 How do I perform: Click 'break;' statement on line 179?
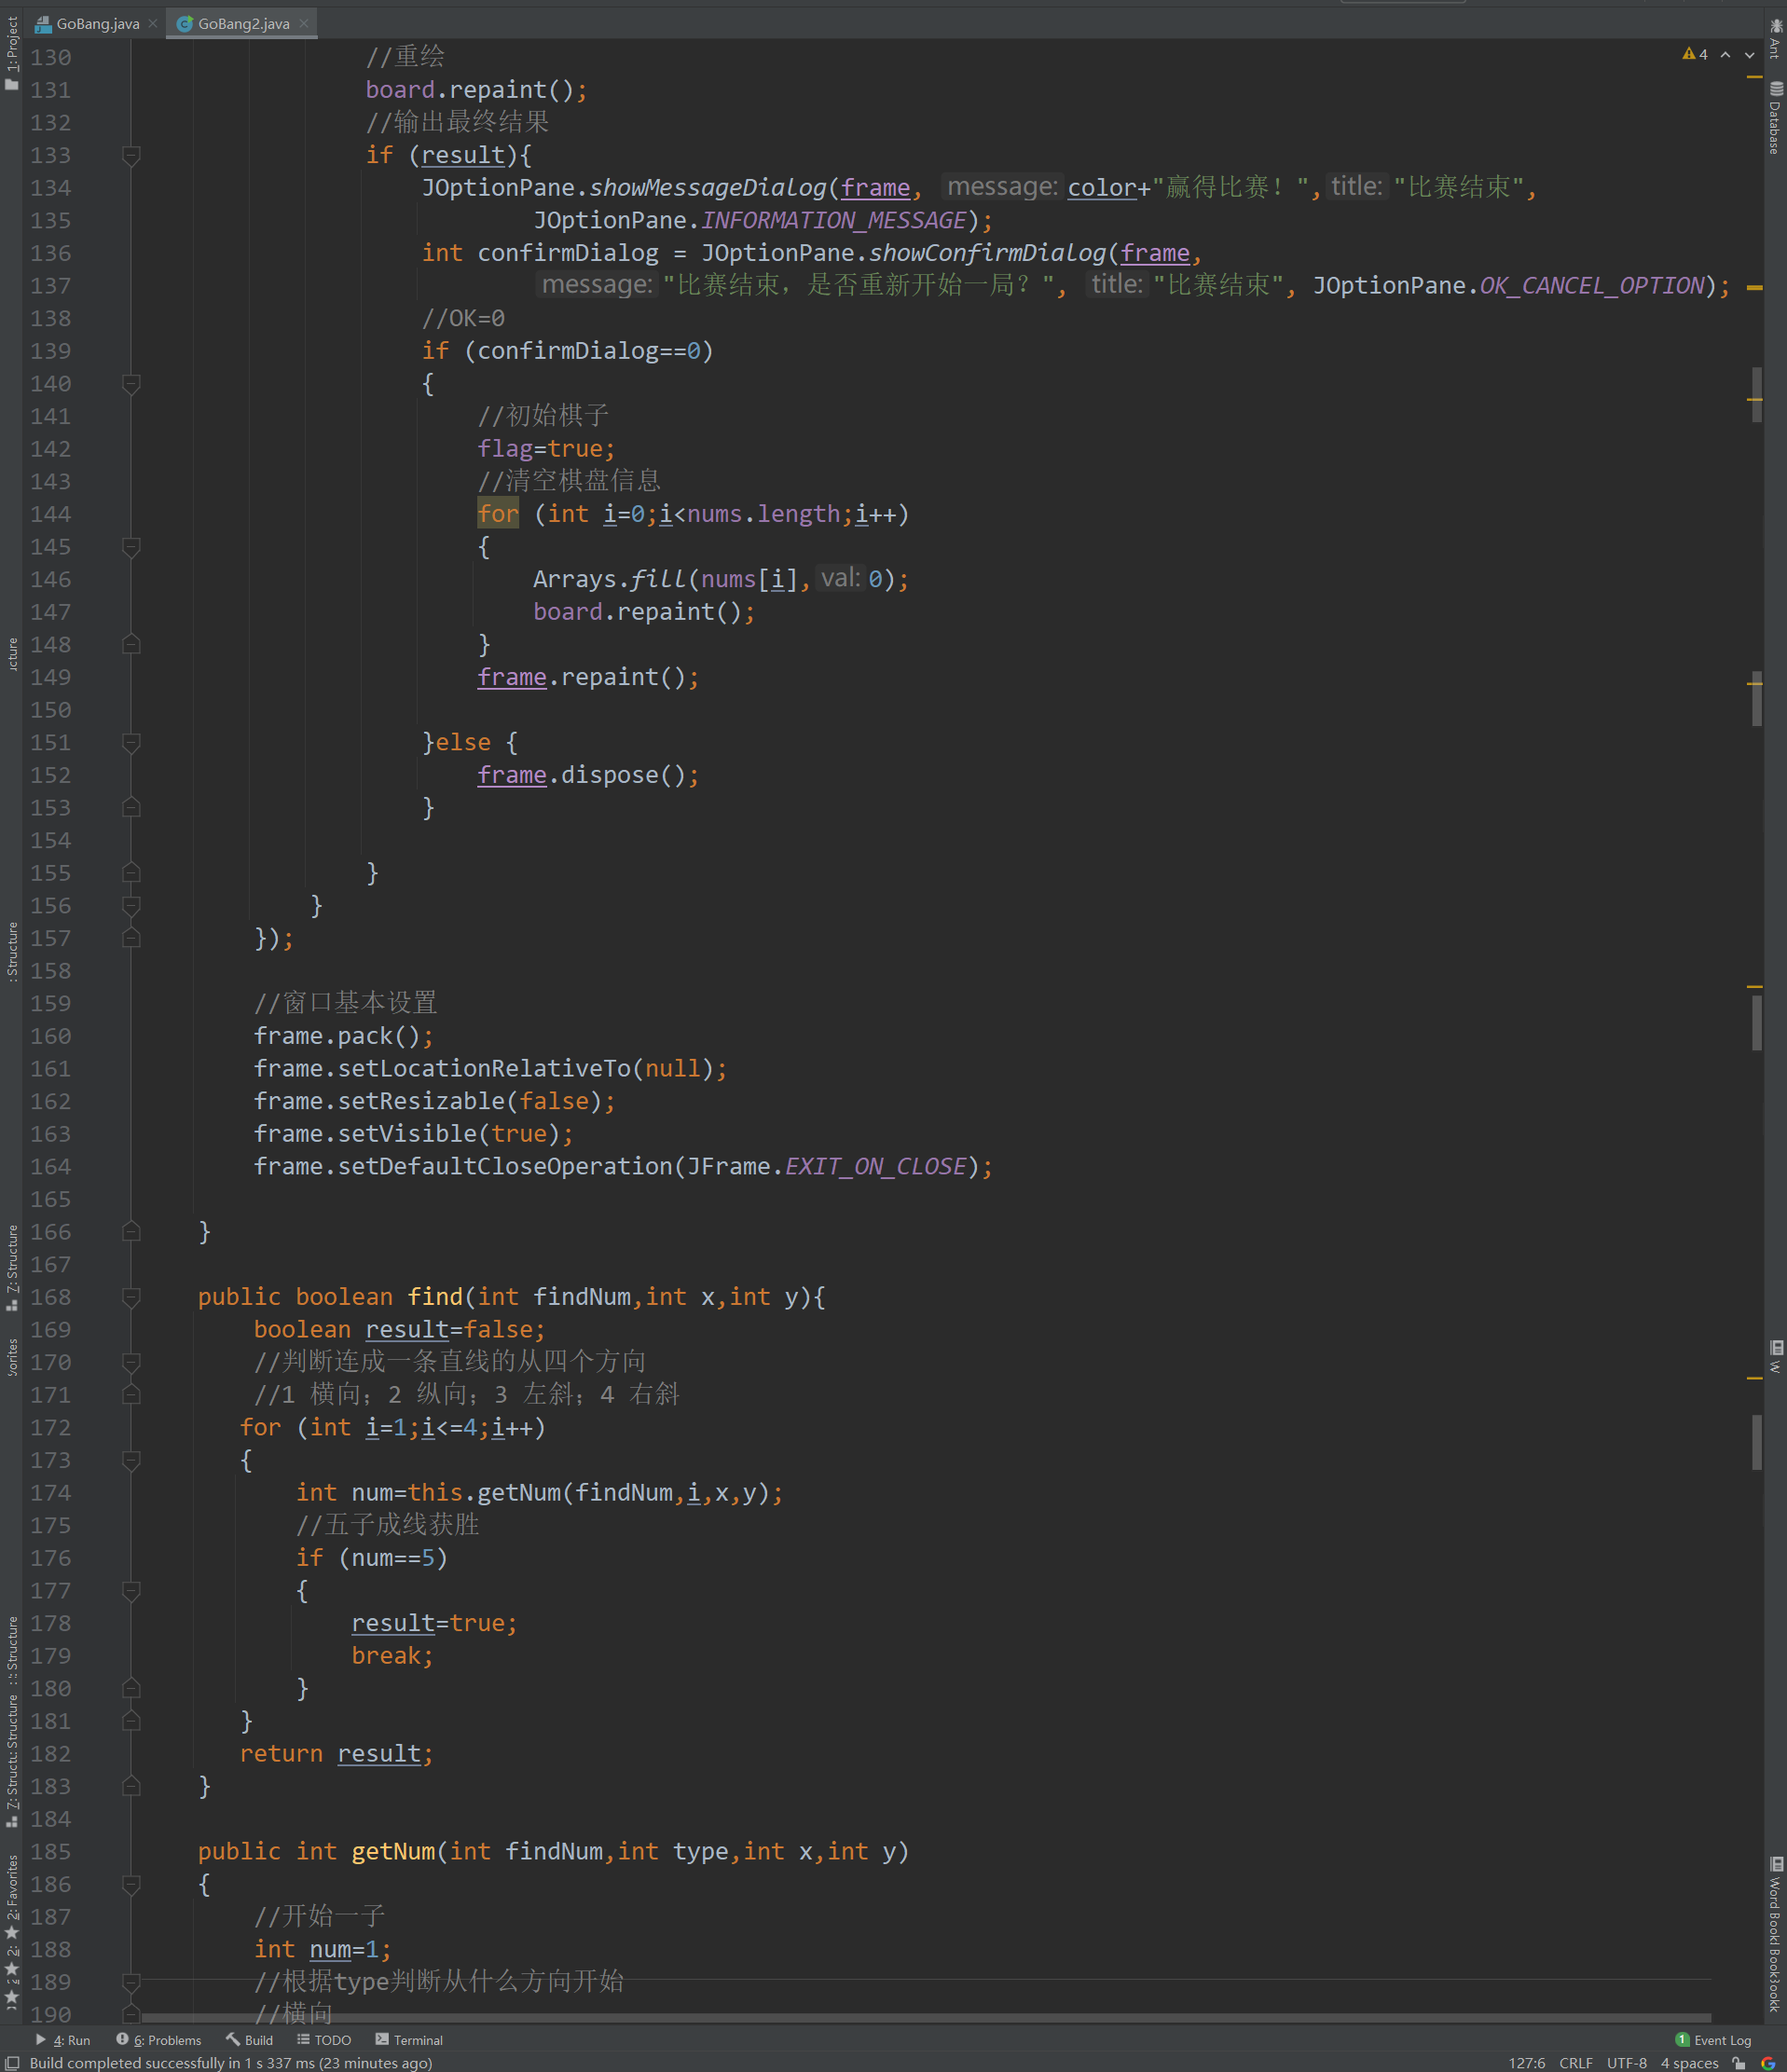point(392,1656)
